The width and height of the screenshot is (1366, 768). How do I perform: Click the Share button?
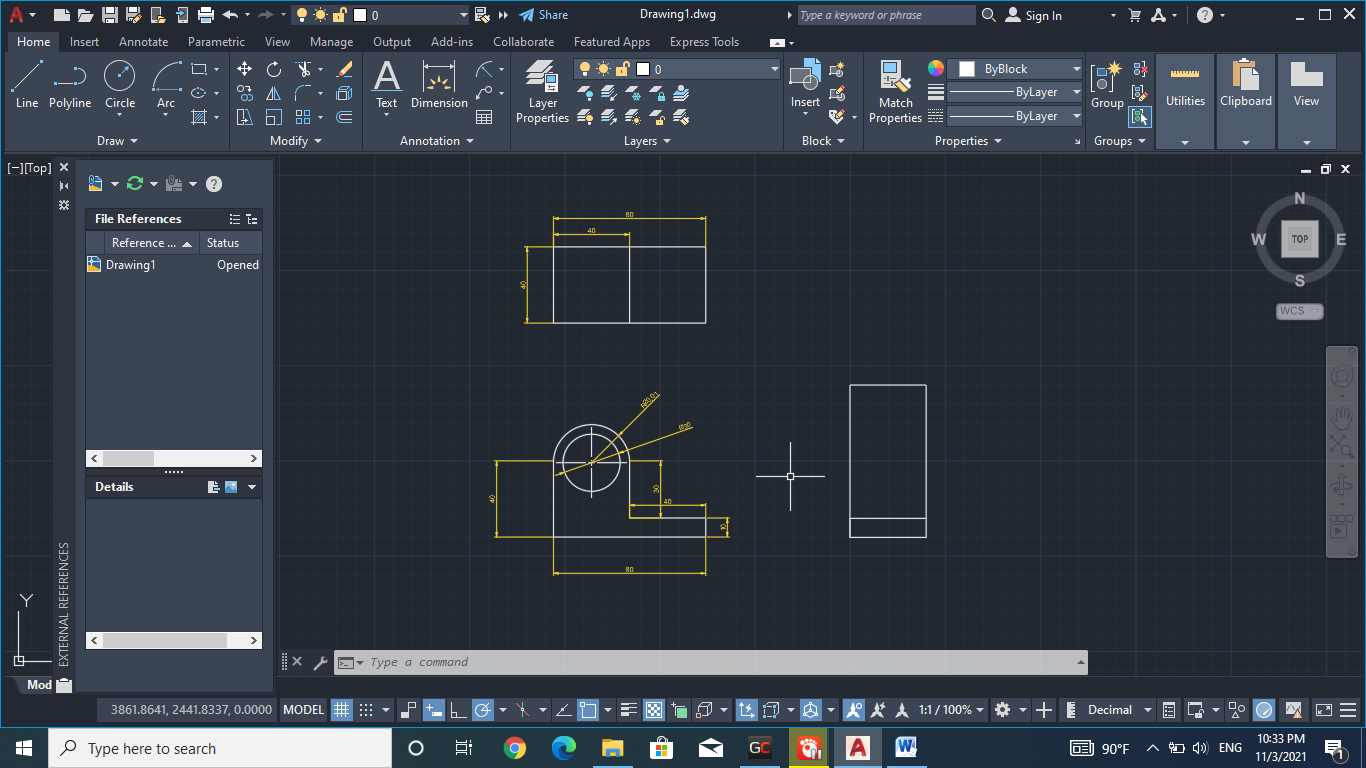(x=543, y=15)
